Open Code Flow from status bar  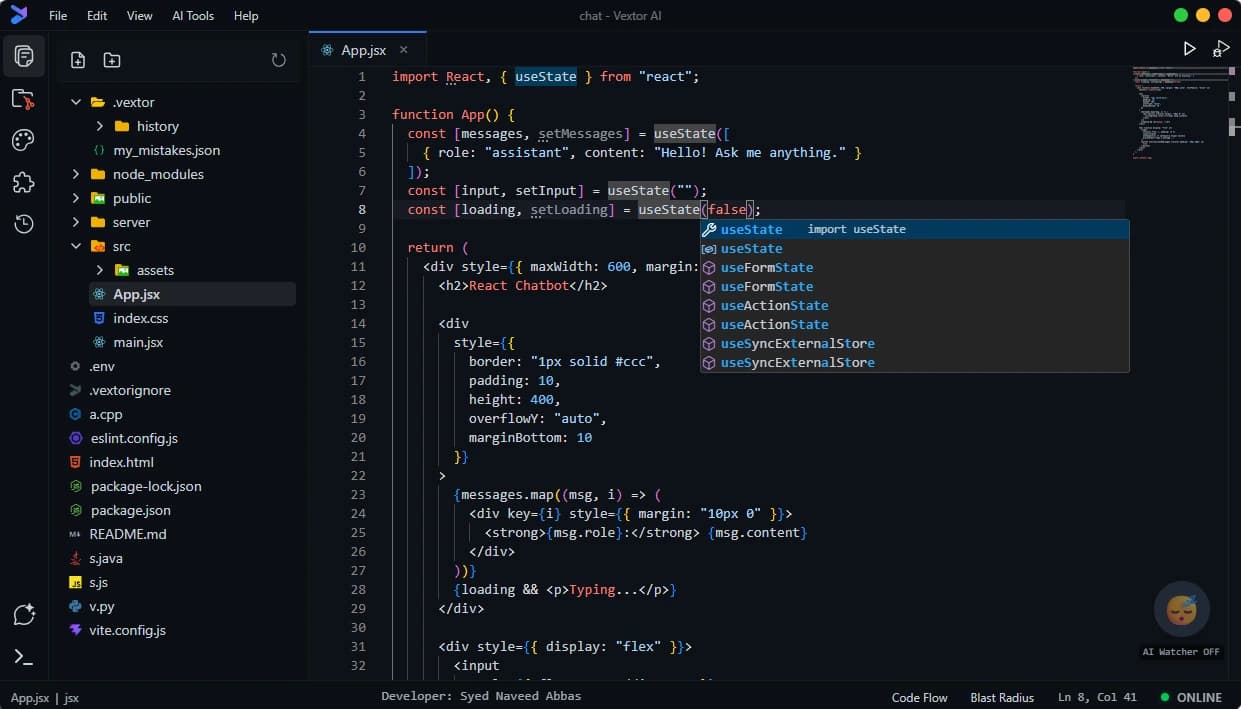920,697
